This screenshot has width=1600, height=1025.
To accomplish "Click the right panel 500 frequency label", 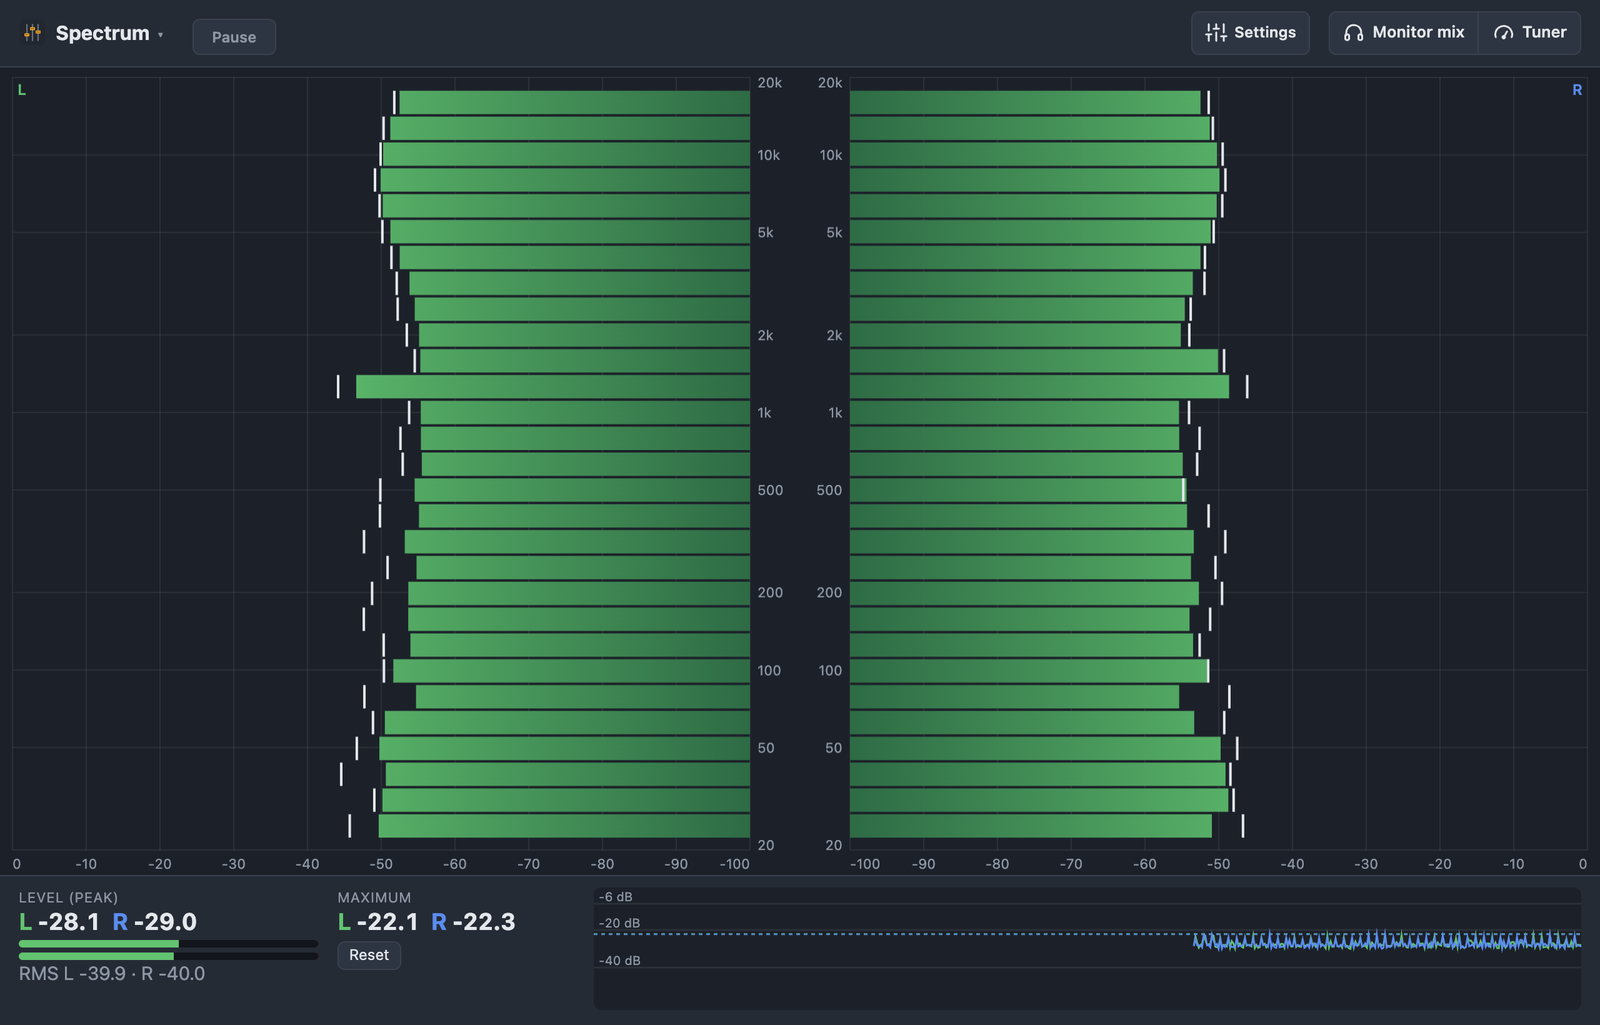I will 829,490.
